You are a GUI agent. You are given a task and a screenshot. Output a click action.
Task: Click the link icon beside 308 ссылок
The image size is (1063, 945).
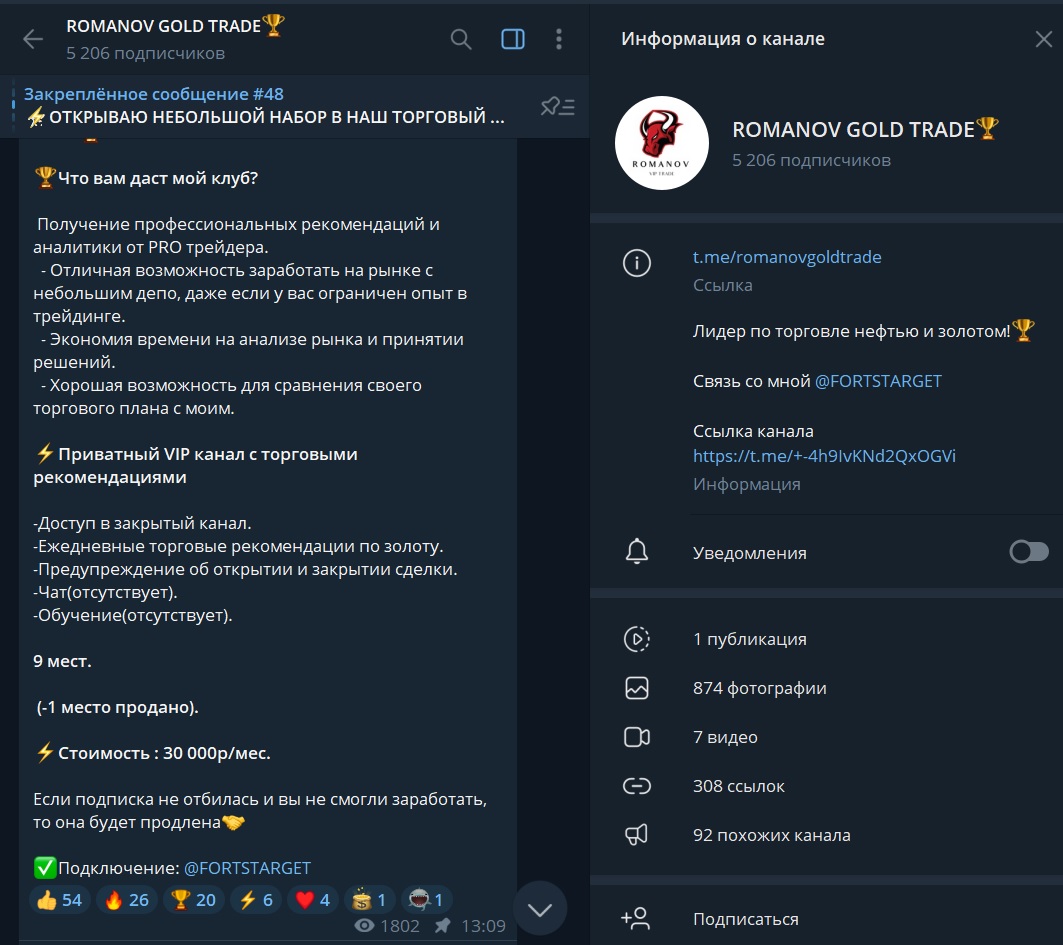click(x=637, y=786)
